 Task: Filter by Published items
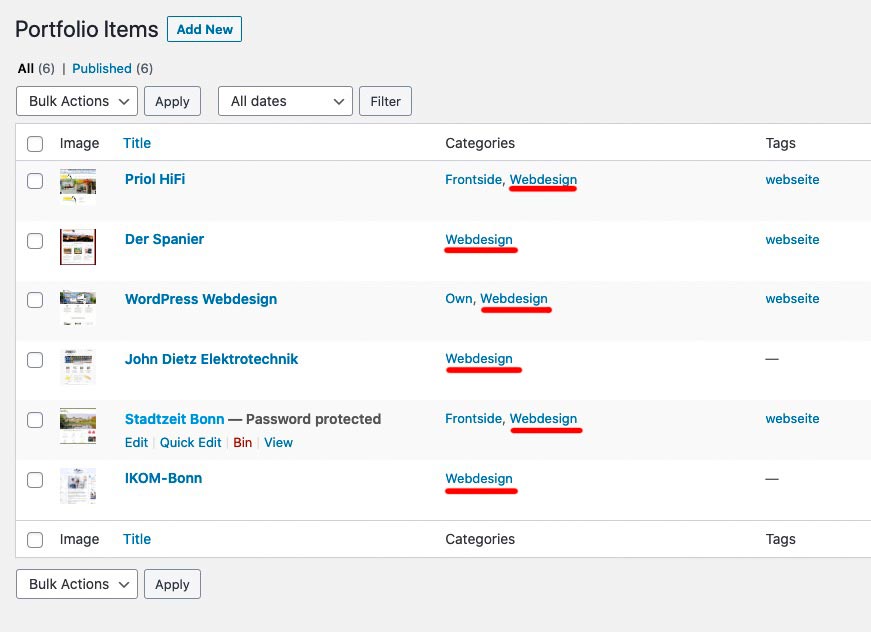pyautogui.click(x=102, y=68)
